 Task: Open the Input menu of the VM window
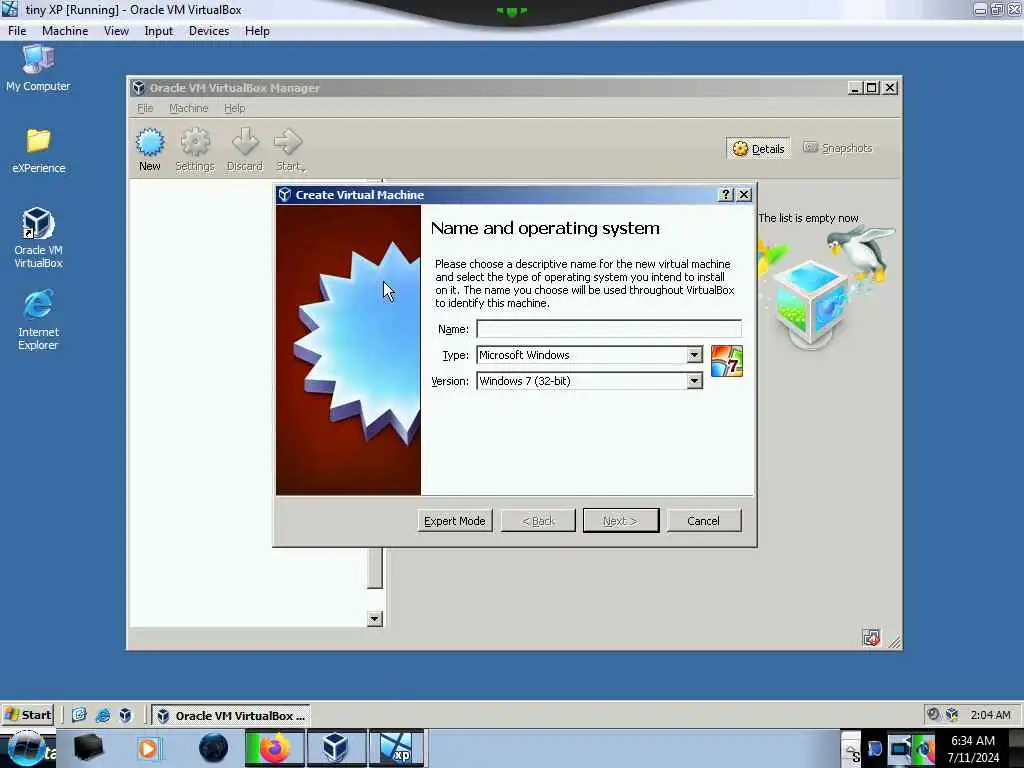coord(159,31)
